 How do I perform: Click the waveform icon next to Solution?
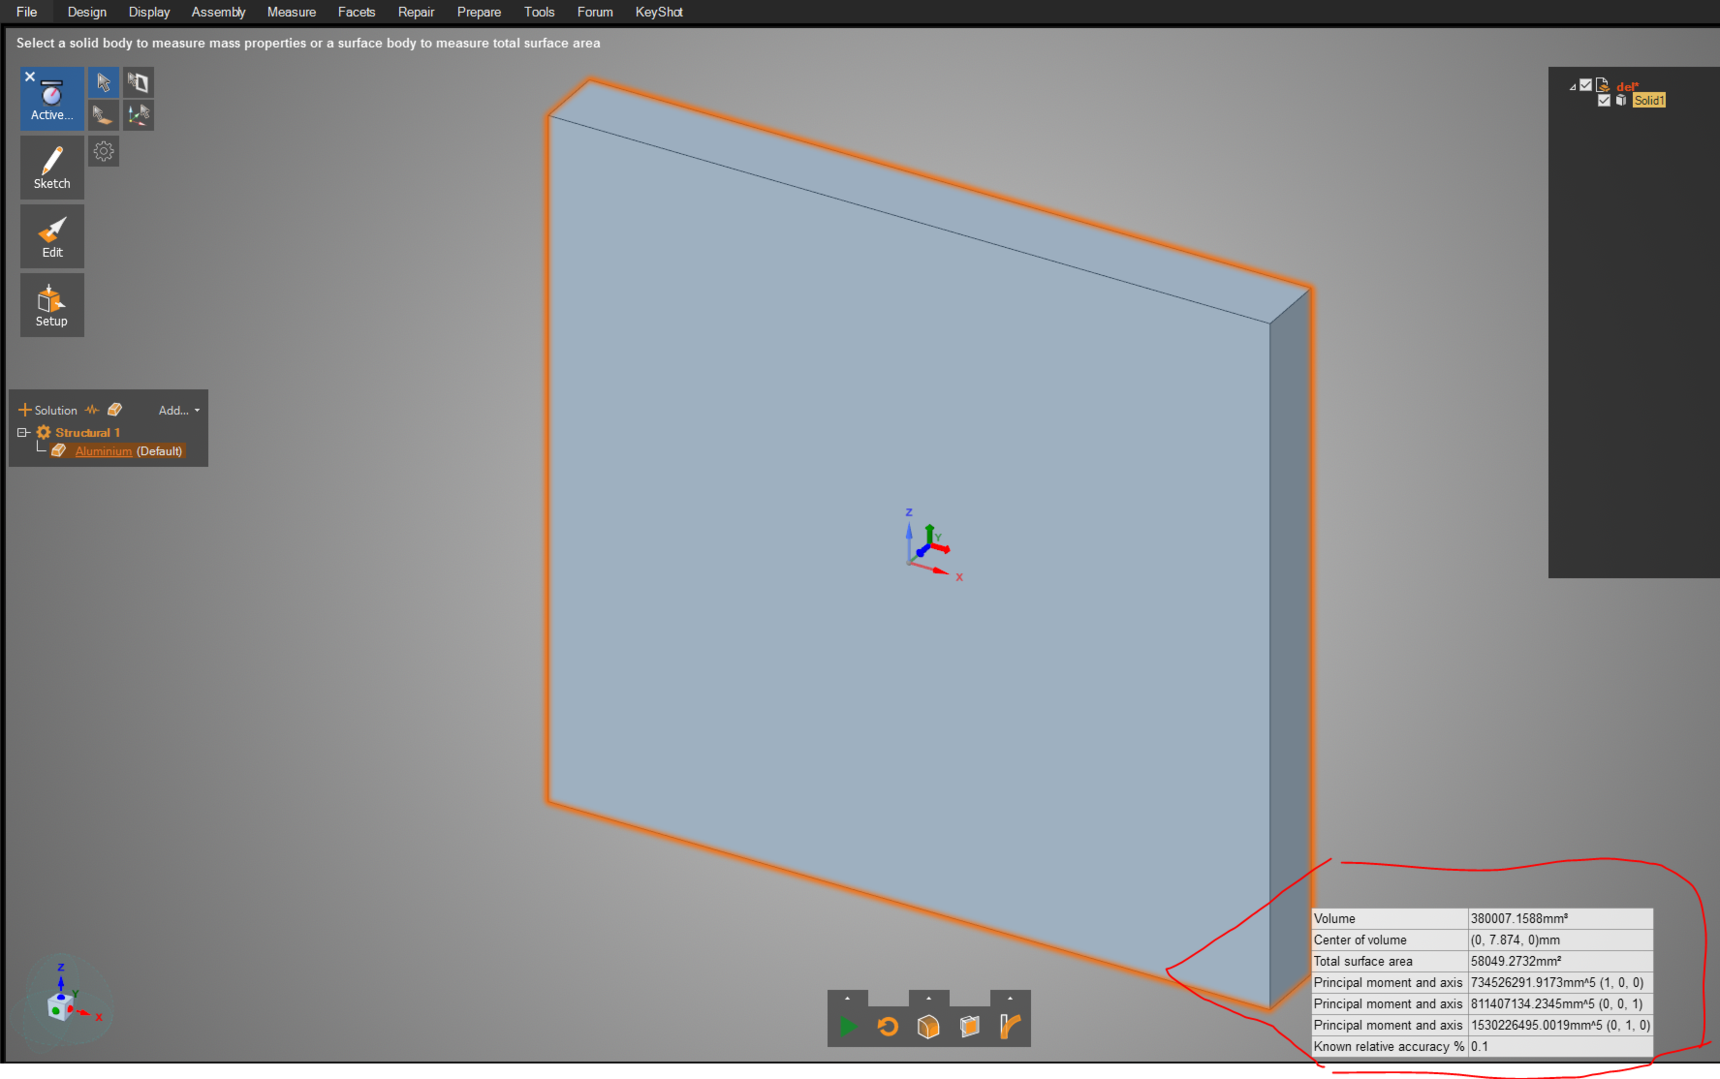(92, 410)
